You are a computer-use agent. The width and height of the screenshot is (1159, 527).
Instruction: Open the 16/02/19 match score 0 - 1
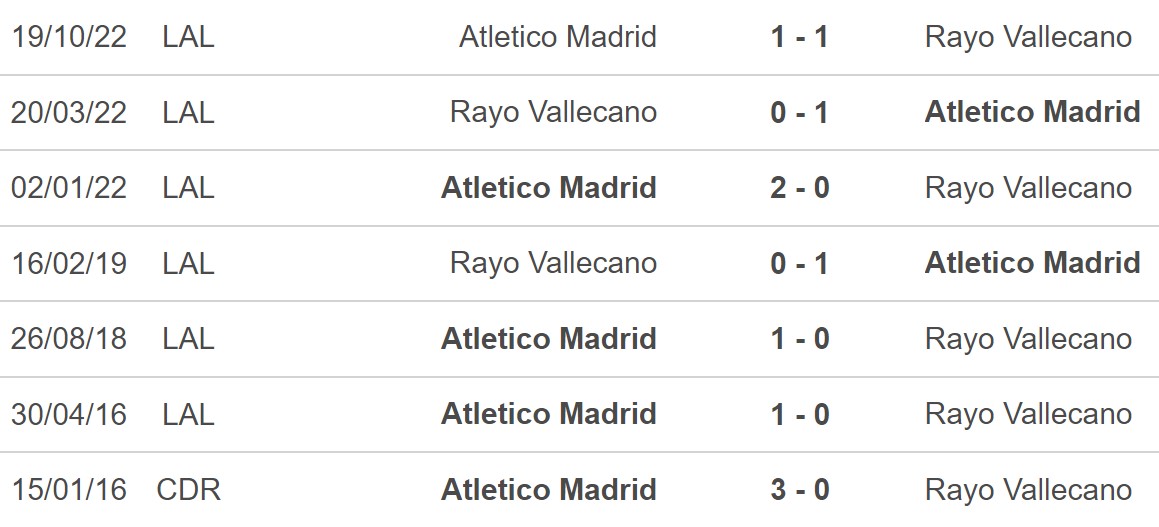tap(799, 263)
